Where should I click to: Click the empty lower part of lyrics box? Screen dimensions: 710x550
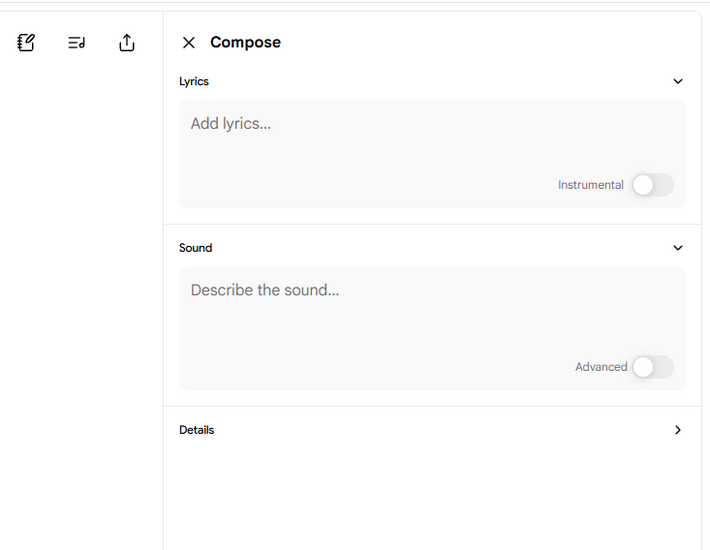coord(362,181)
